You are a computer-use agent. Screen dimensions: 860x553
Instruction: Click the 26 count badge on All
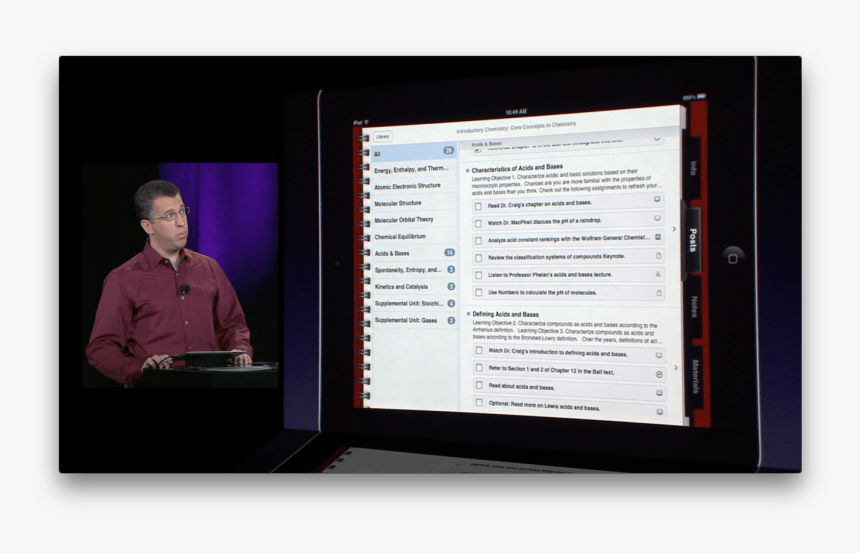click(x=449, y=150)
